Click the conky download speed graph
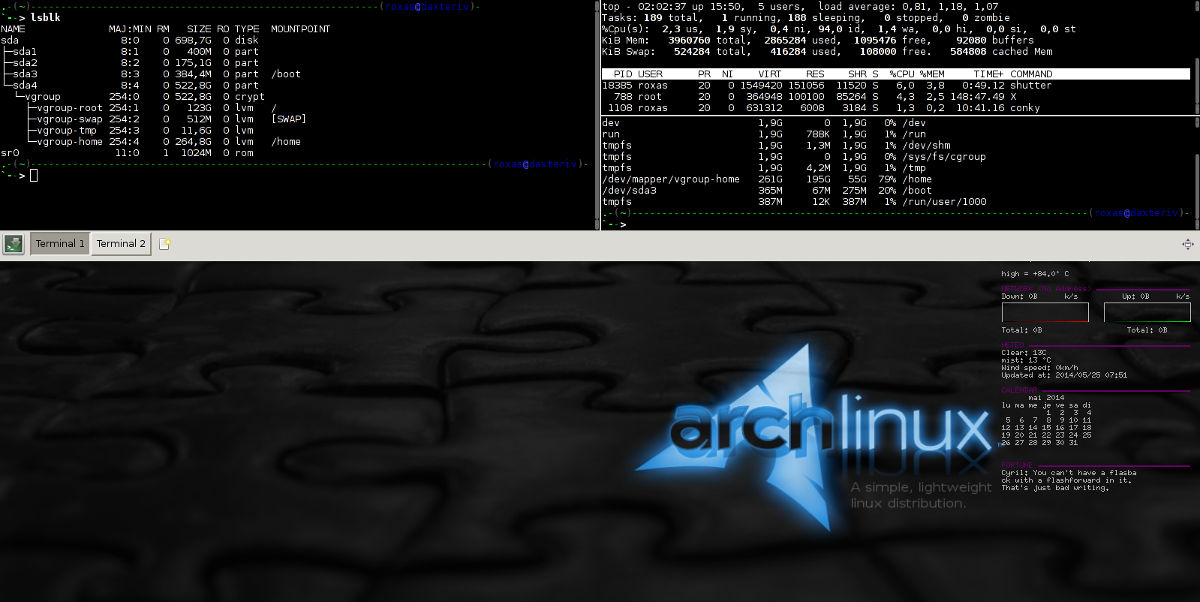Image resolution: width=1200 pixels, height=602 pixels. point(1045,312)
